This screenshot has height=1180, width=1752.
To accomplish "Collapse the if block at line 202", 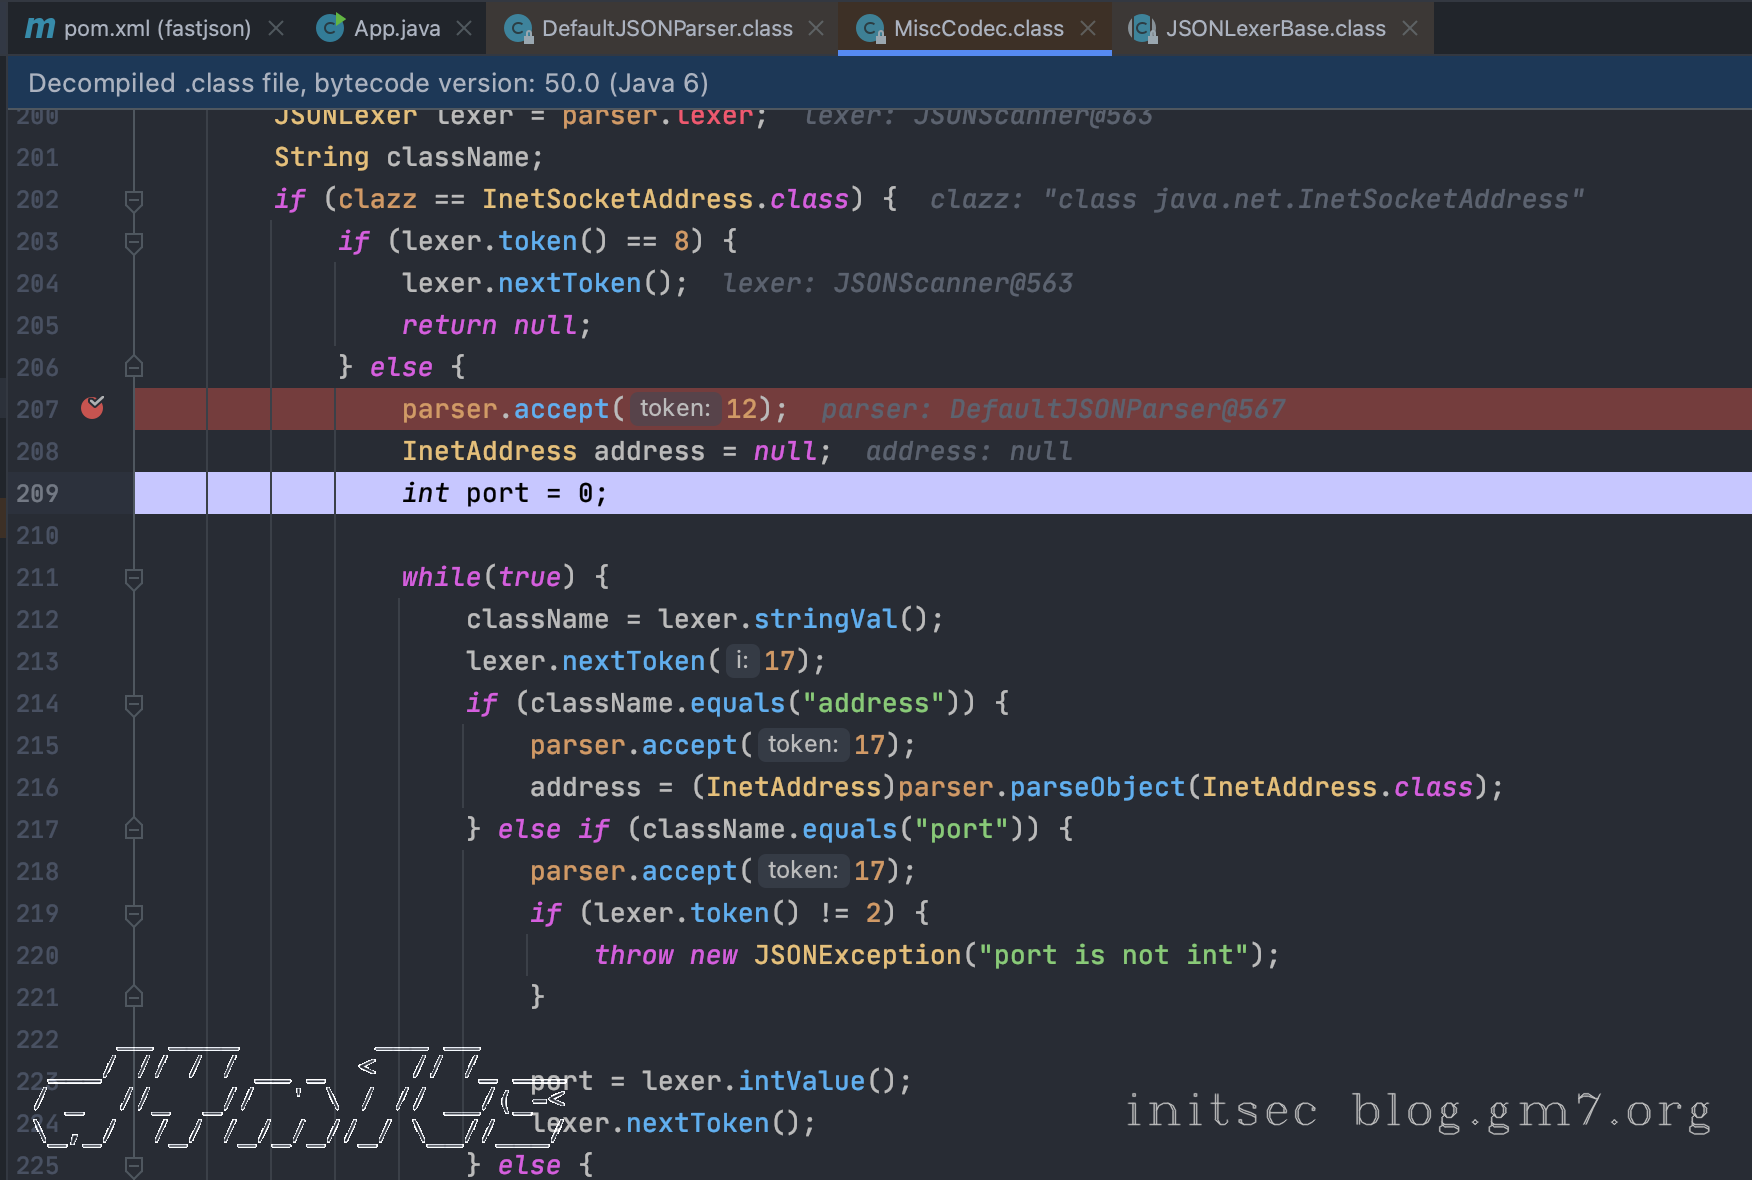I will (x=133, y=200).
